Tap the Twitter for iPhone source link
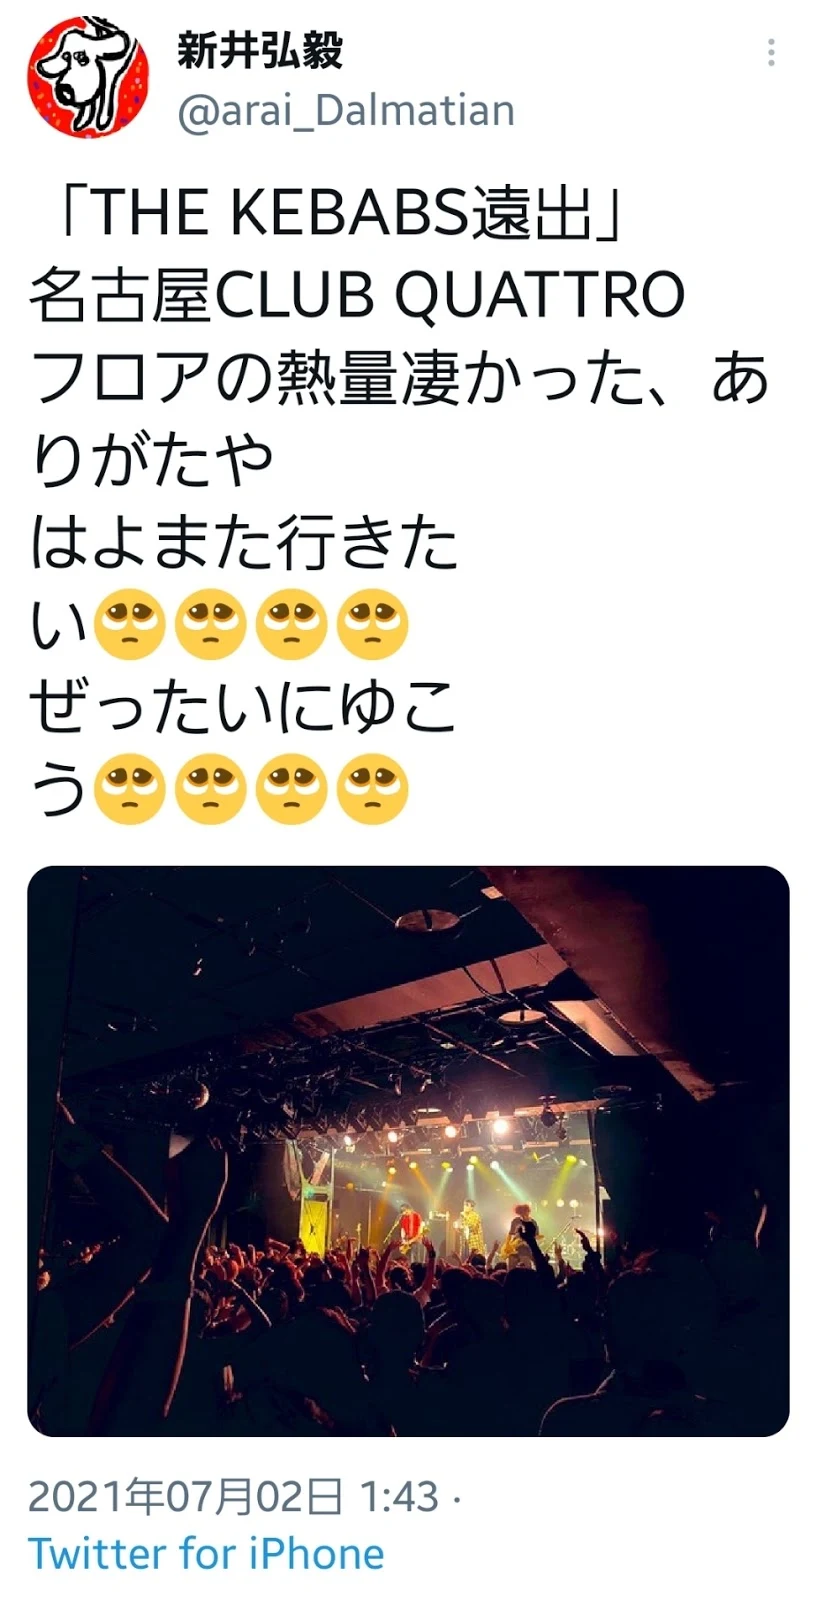 click(206, 1553)
